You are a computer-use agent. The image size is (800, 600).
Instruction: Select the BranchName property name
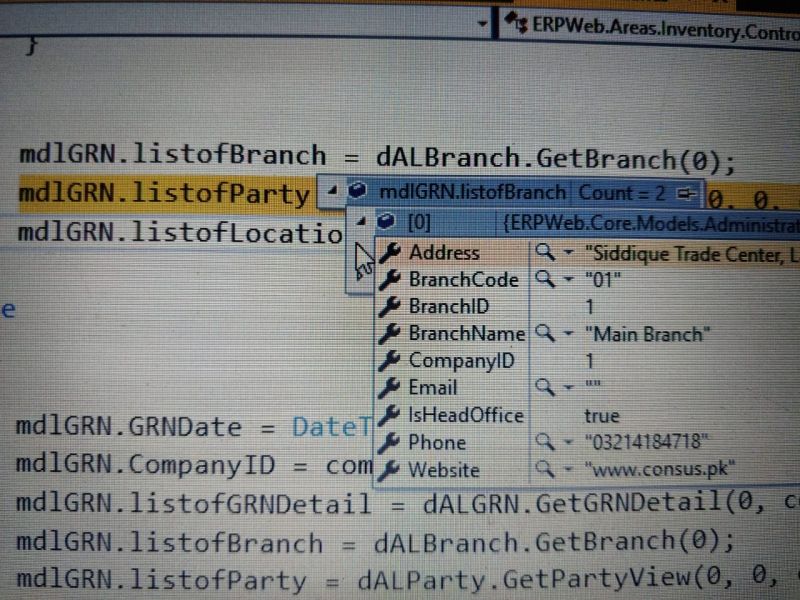pyautogui.click(x=467, y=334)
